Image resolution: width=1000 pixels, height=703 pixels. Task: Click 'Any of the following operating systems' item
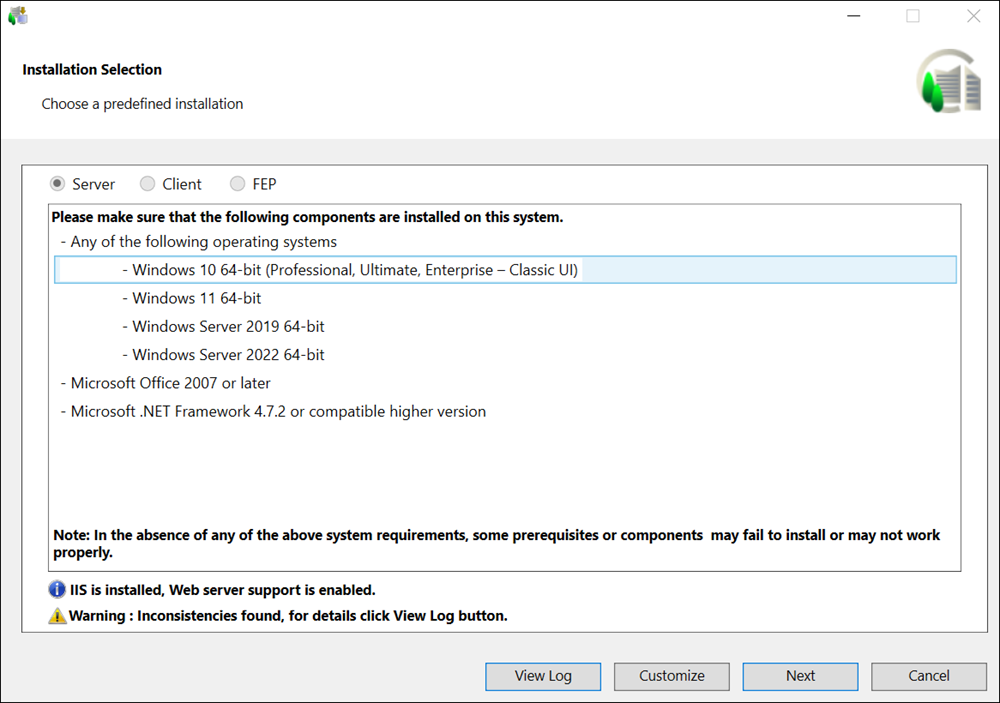203,242
